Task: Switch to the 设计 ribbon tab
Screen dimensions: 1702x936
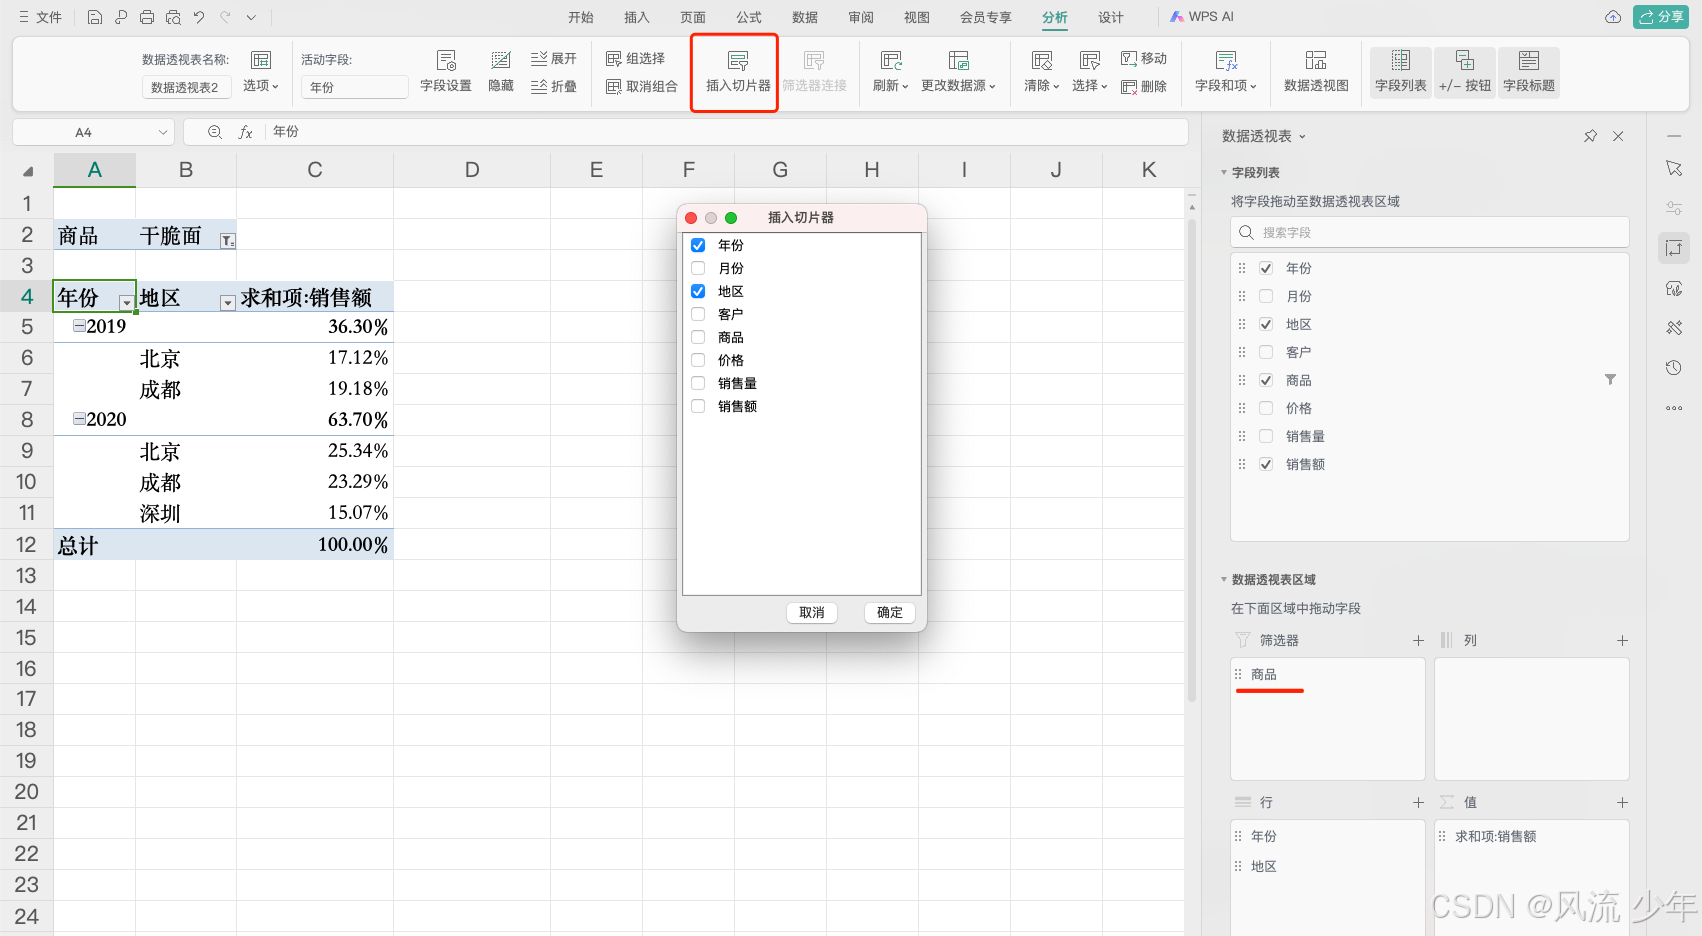Action: (1110, 16)
